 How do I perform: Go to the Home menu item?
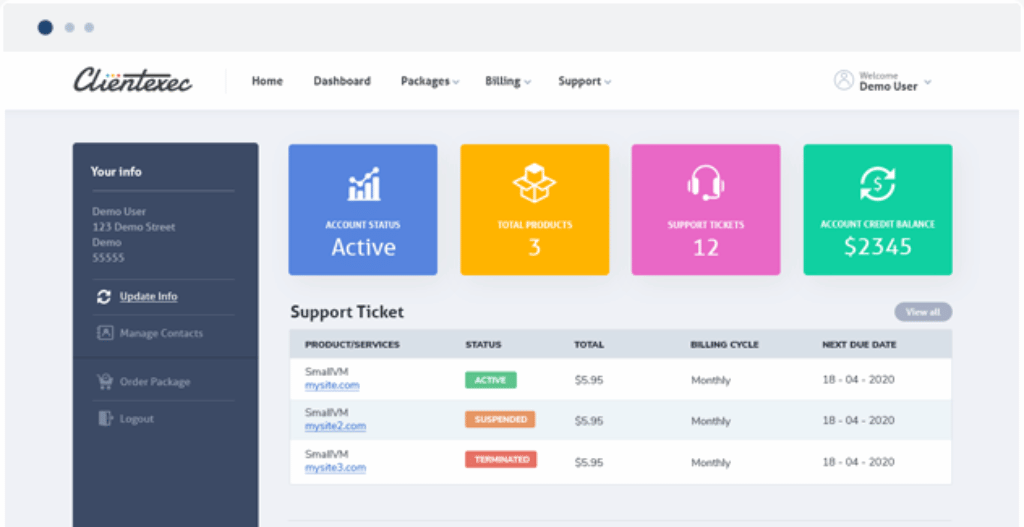[x=267, y=81]
